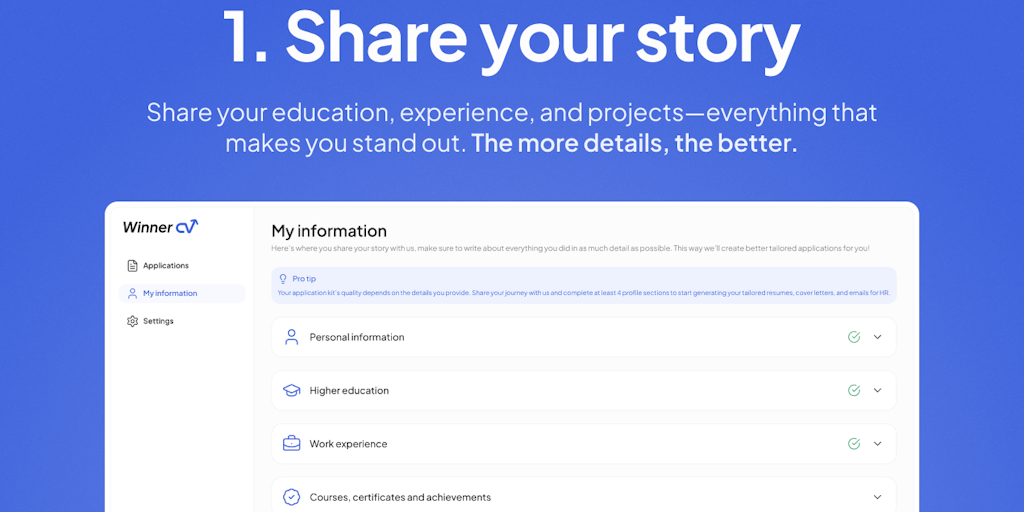Click Higher education completed checkmark
The height and width of the screenshot is (512, 1024).
pyautogui.click(x=854, y=390)
